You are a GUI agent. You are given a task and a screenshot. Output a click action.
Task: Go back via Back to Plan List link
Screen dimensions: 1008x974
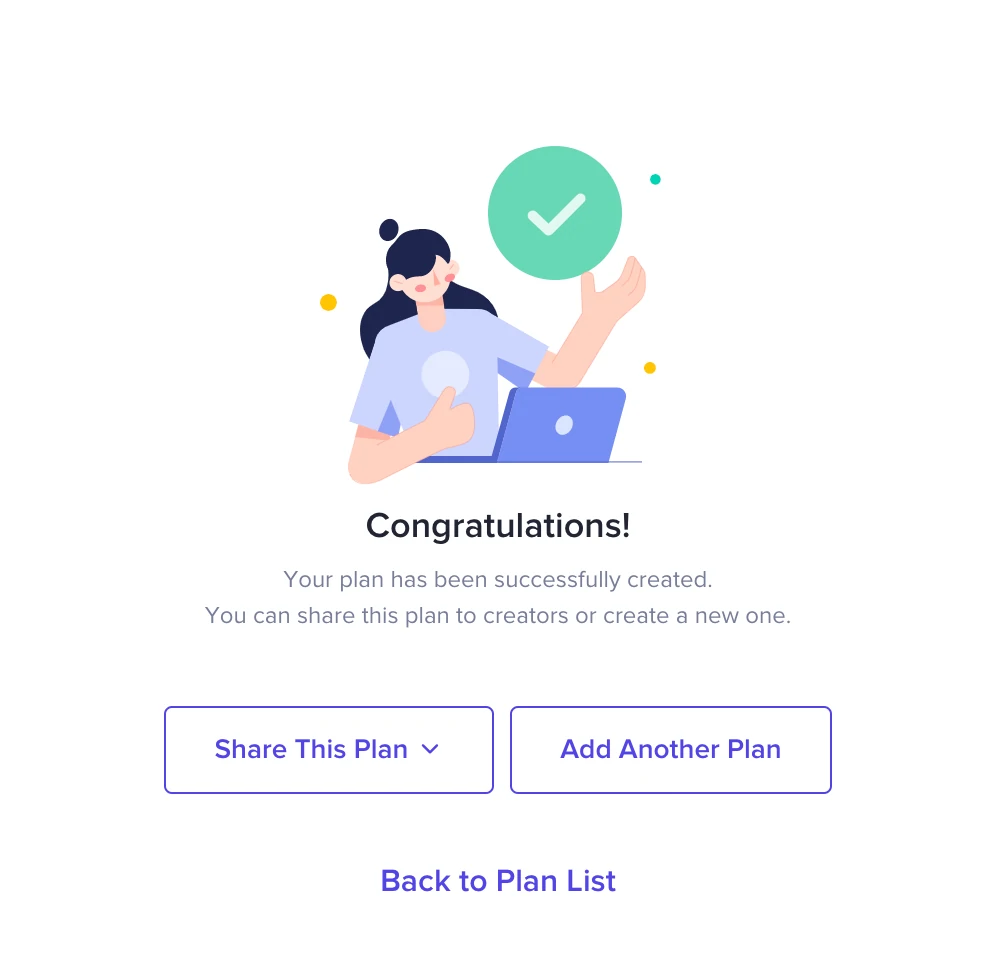(x=498, y=881)
